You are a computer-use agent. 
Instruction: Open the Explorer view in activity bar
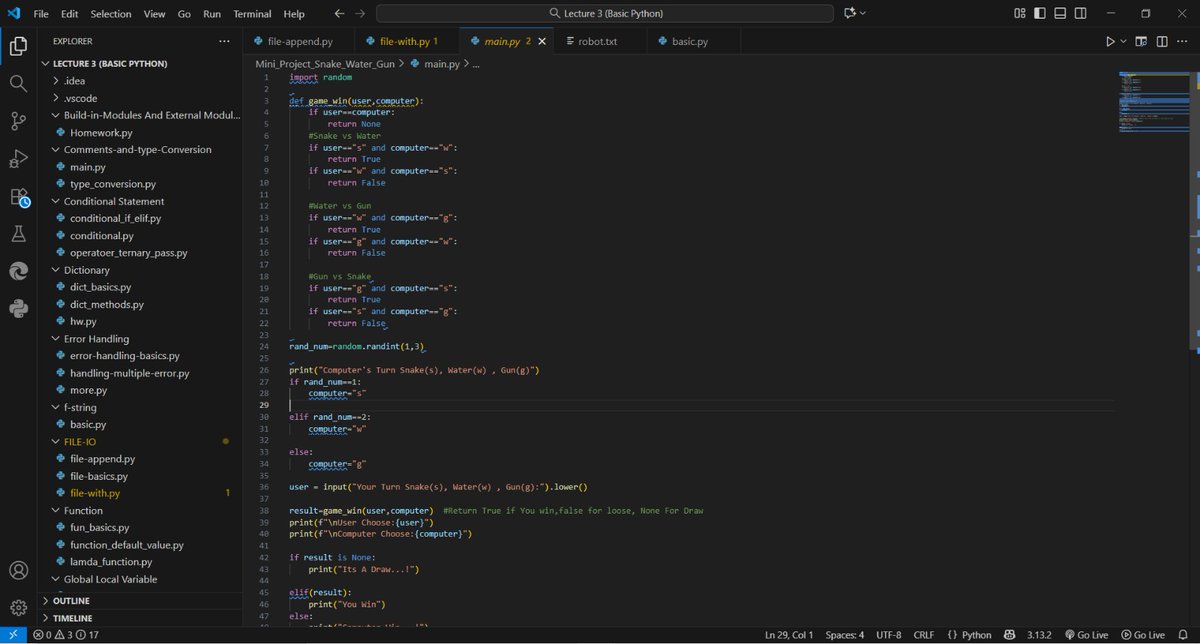18,46
